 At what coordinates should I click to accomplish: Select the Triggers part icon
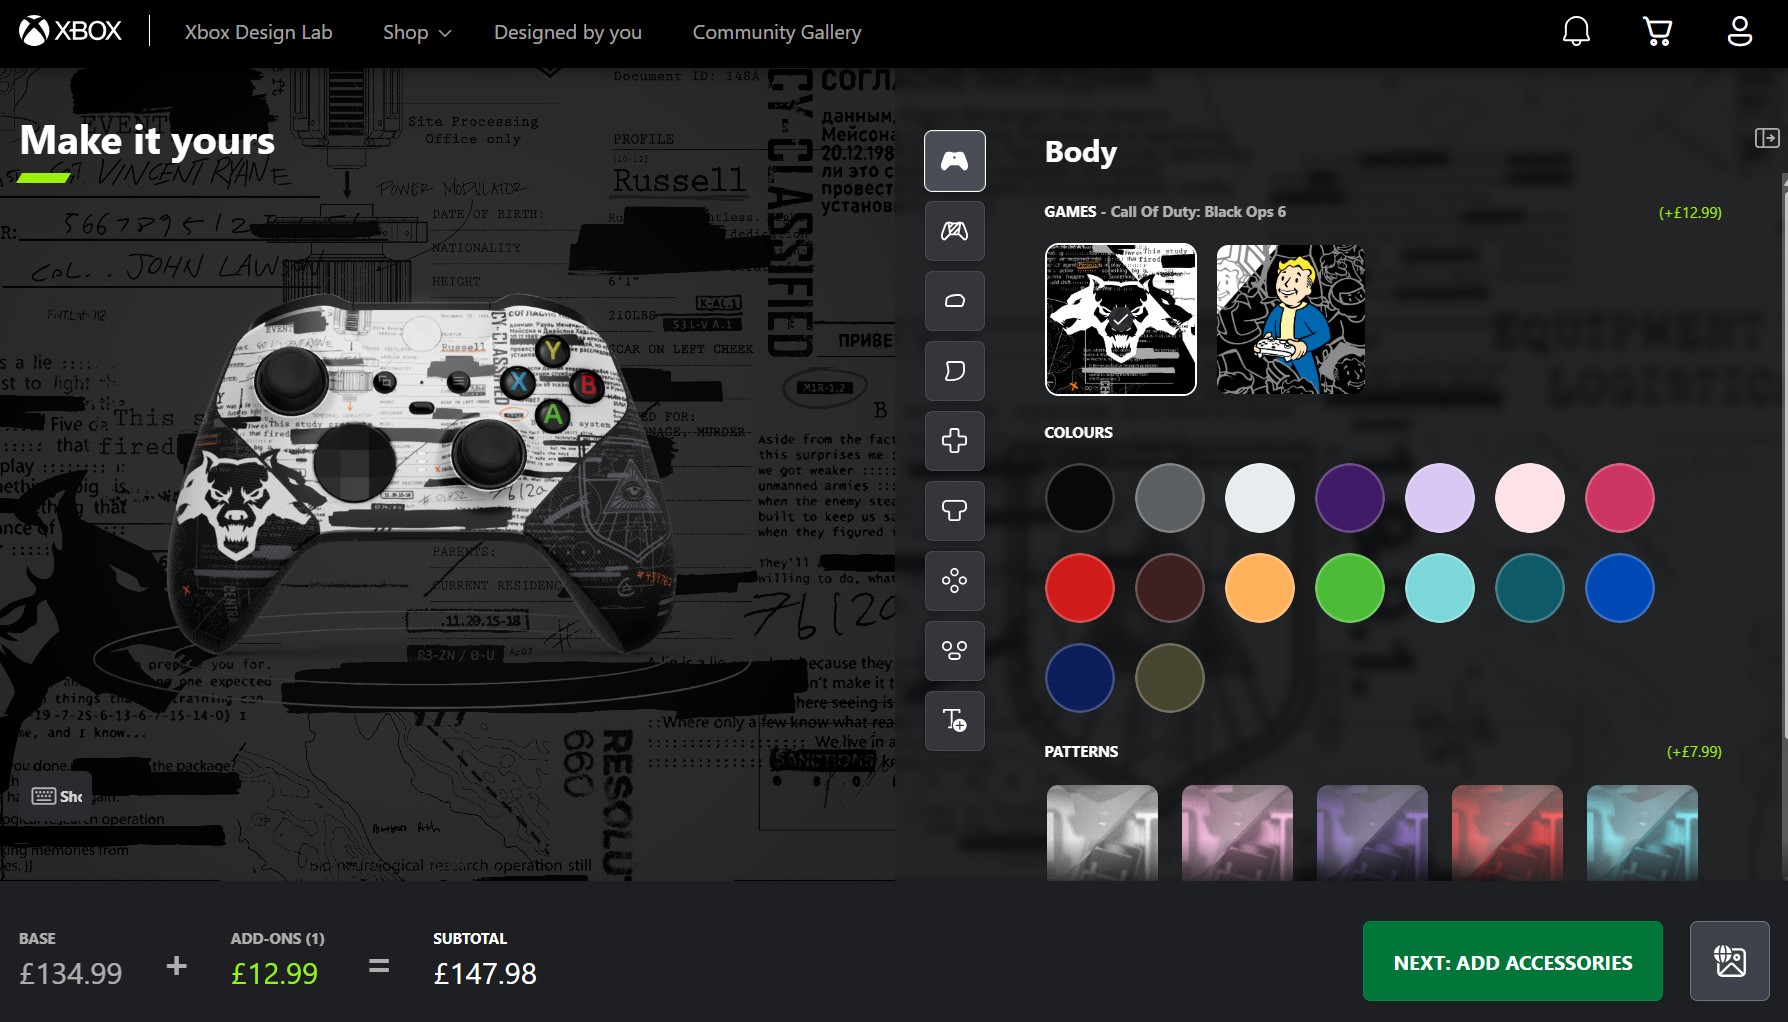[x=955, y=371]
